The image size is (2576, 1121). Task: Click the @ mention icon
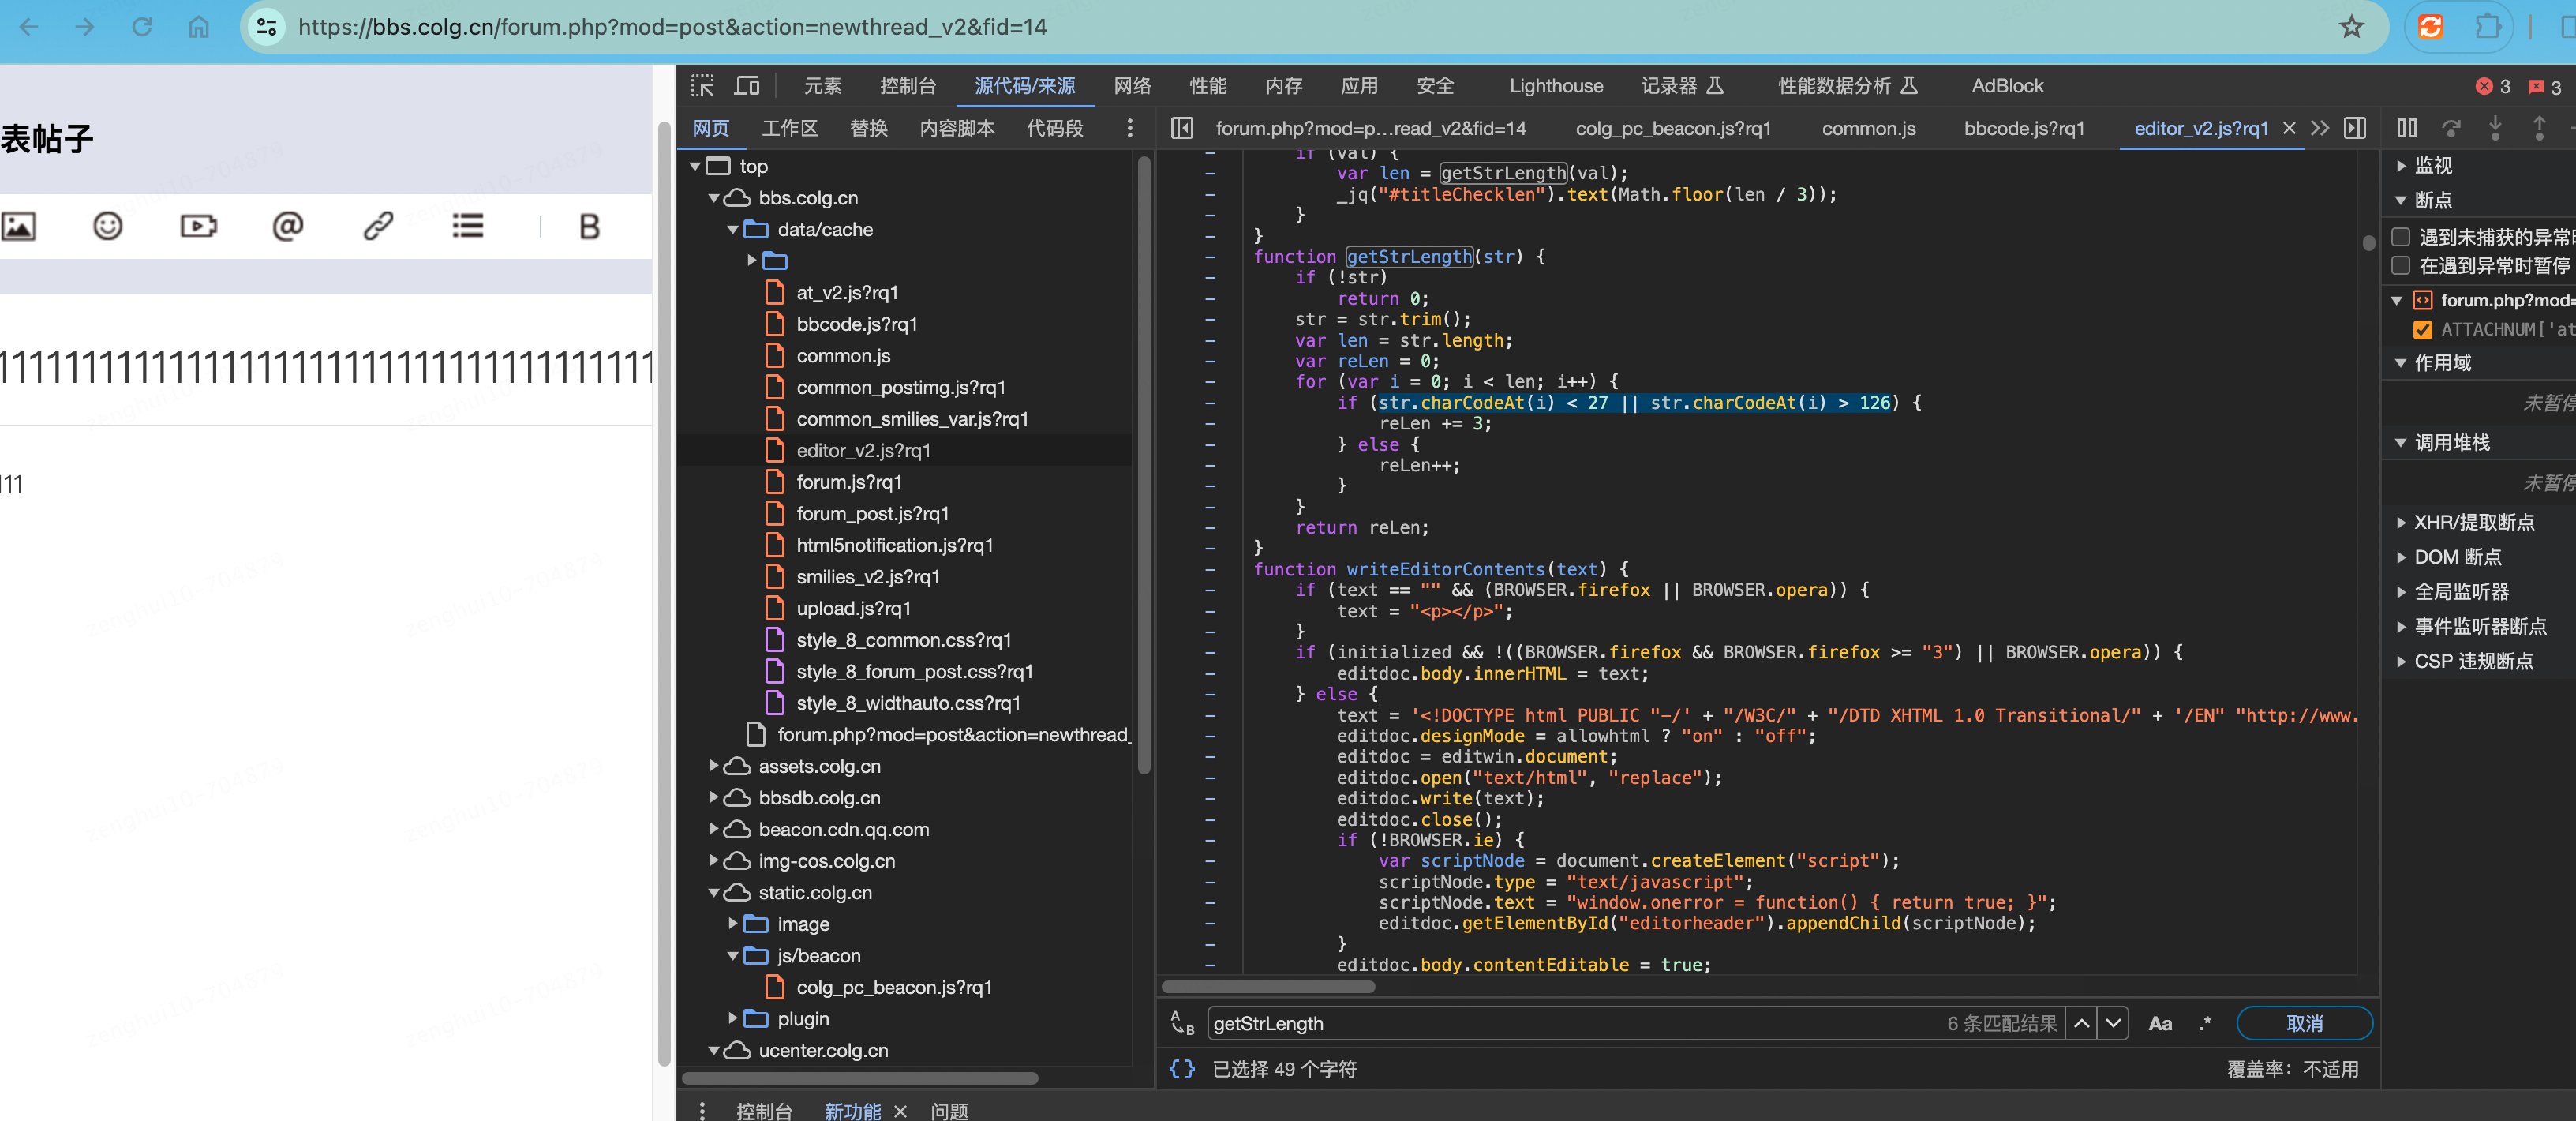coord(287,226)
